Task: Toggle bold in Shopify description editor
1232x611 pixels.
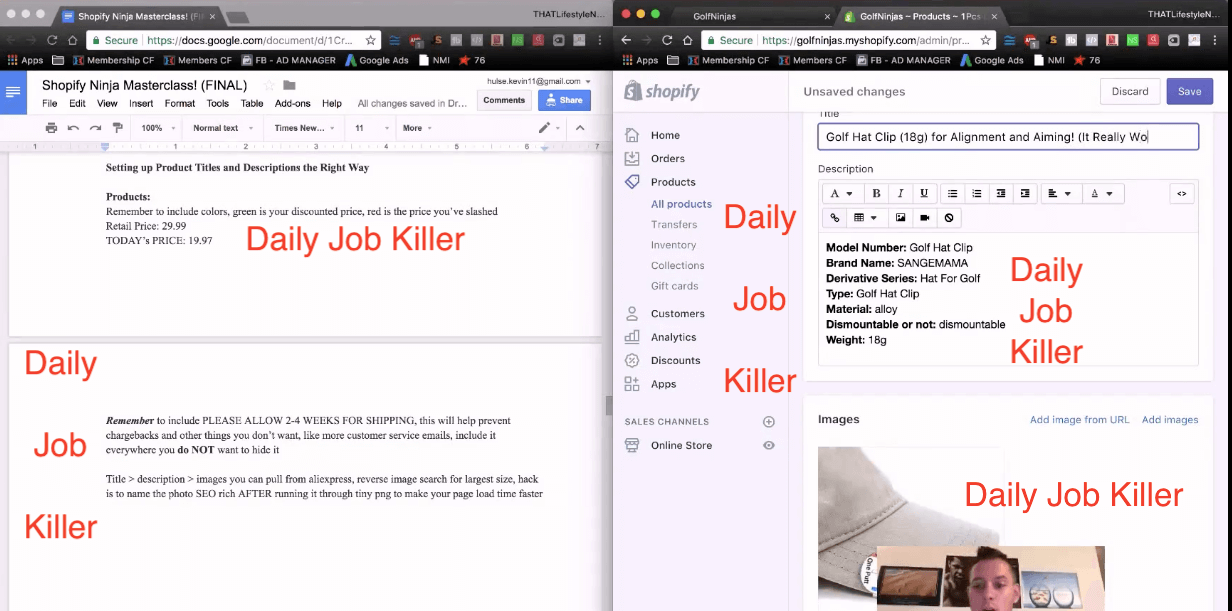Action: (x=876, y=193)
